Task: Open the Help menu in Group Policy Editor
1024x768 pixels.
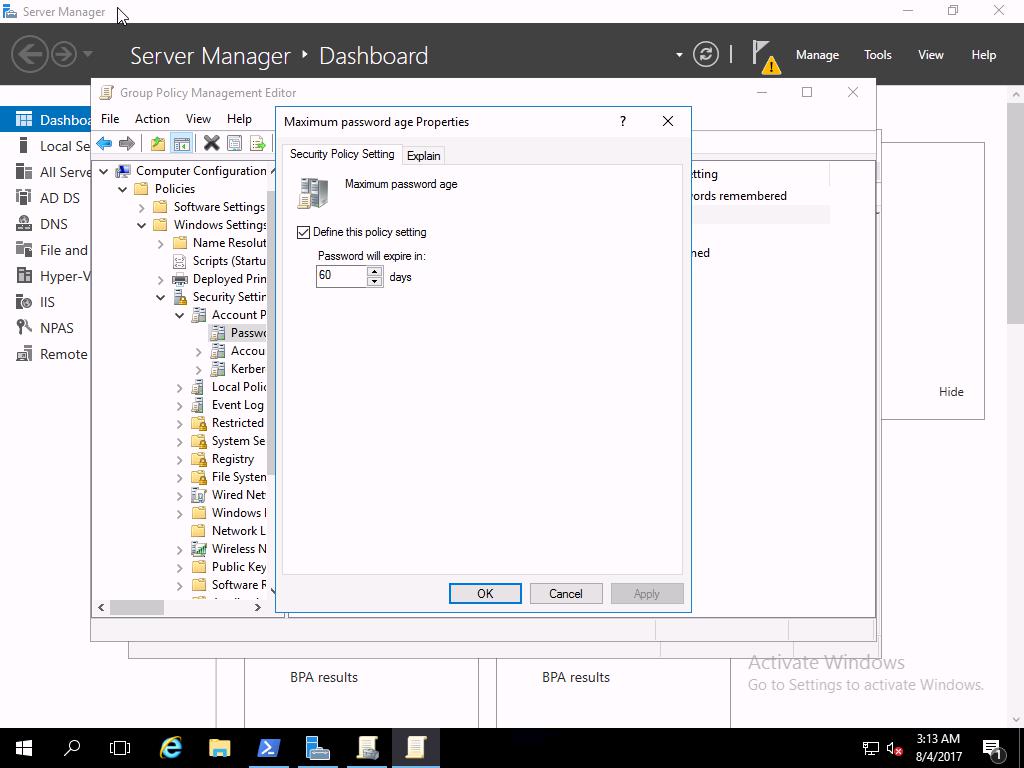Action: click(x=239, y=119)
